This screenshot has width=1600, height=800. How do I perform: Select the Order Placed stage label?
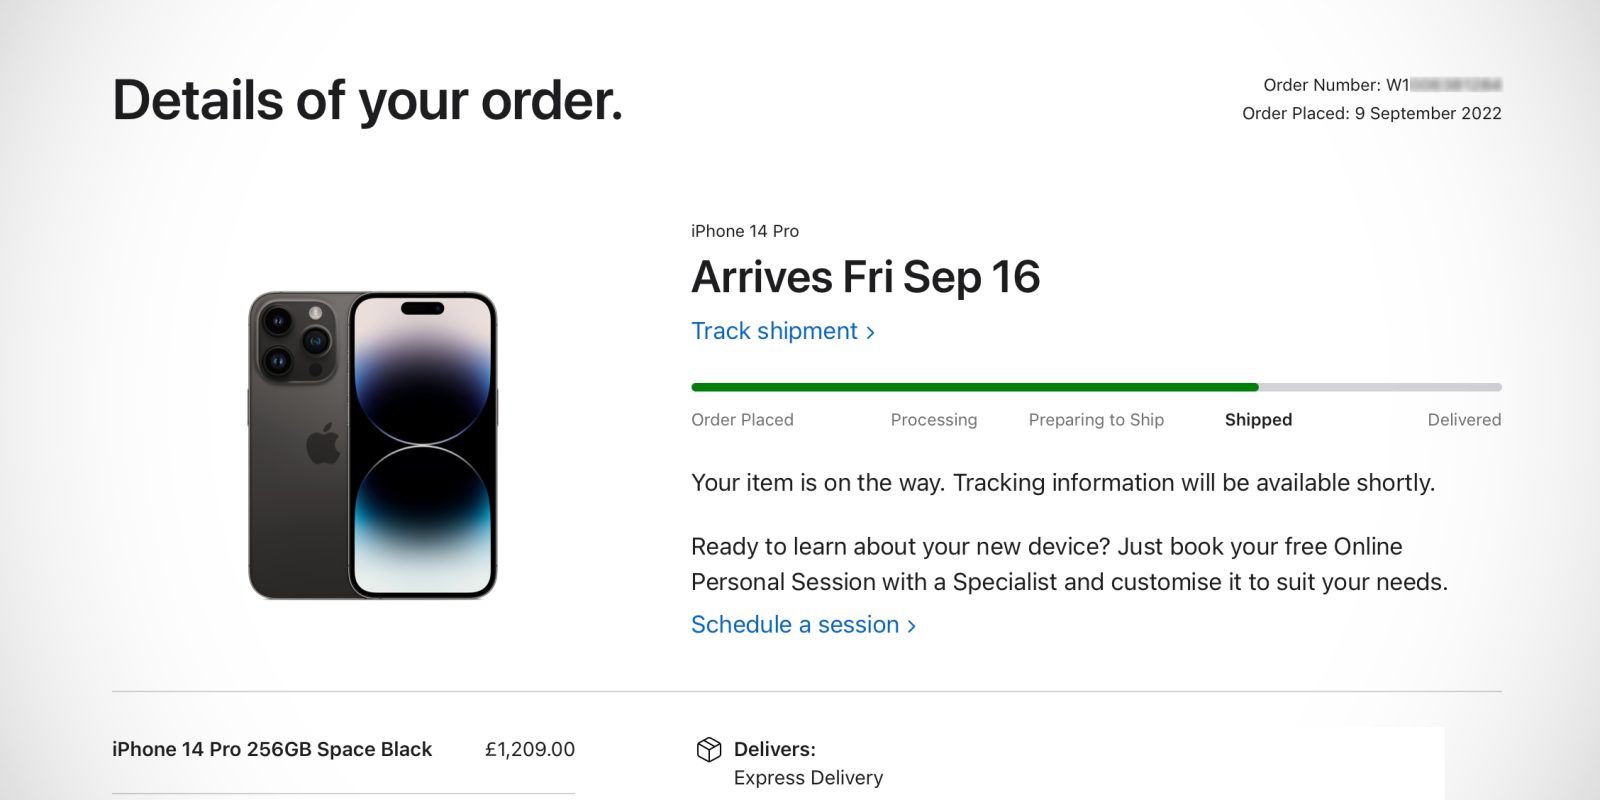tap(742, 420)
